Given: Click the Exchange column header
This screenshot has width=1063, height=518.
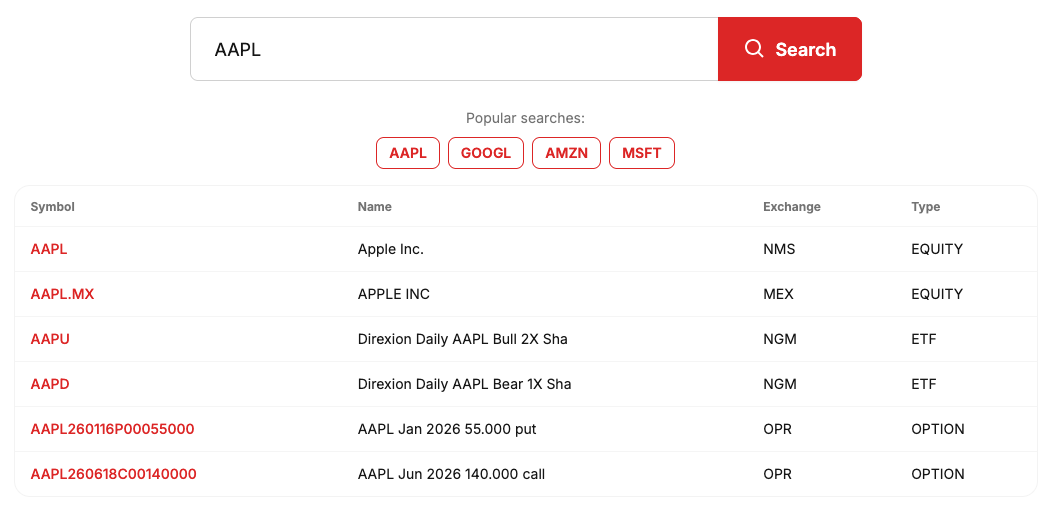Looking at the screenshot, I should (791, 207).
